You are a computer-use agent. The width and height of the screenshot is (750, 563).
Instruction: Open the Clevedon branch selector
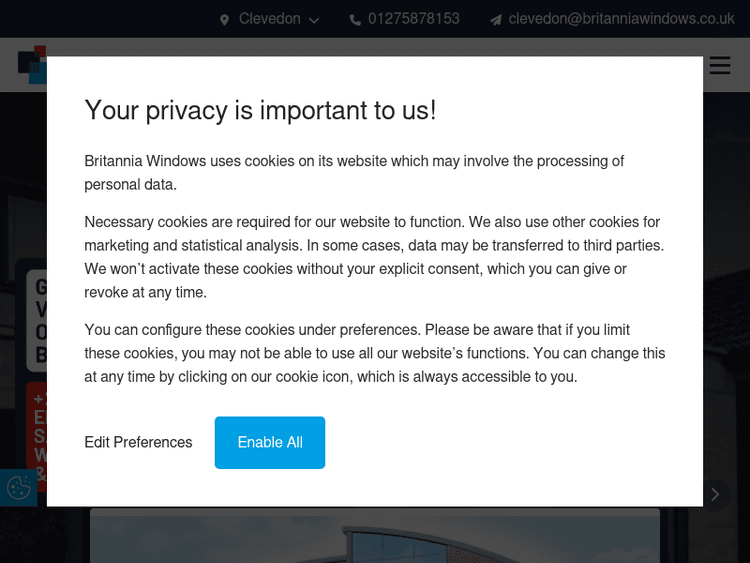pyautogui.click(x=270, y=19)
